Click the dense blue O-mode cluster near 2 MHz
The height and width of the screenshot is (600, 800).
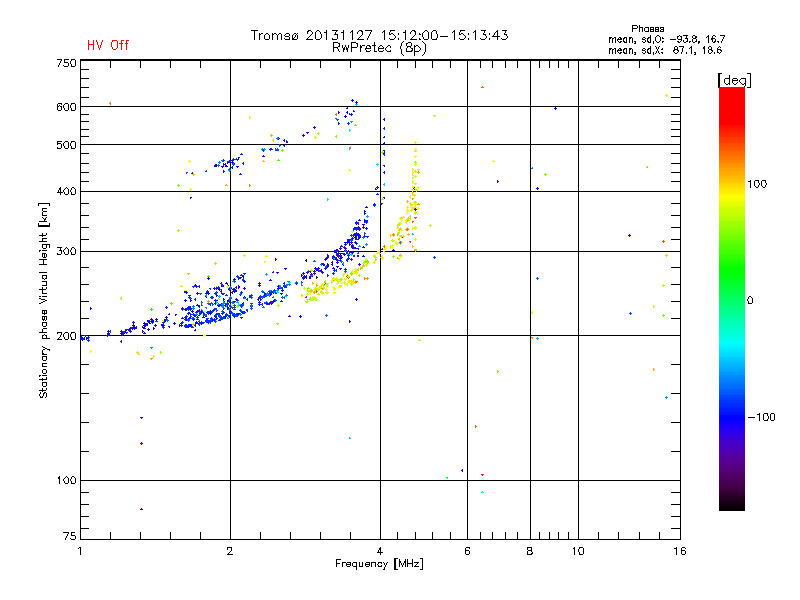point(217,304)
